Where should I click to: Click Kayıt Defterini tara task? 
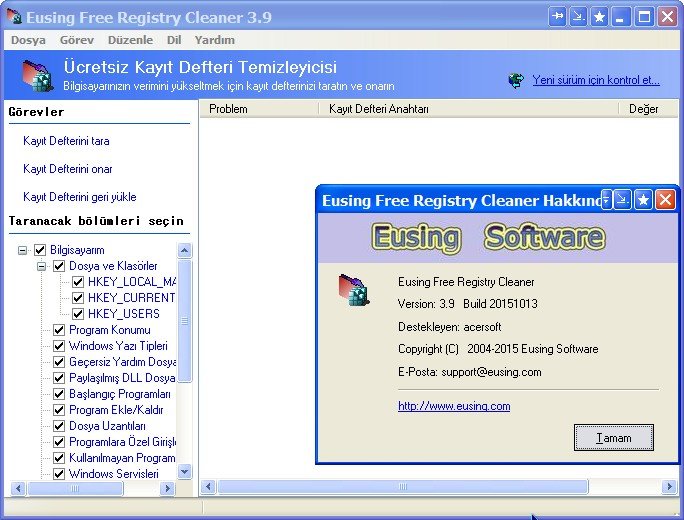tap(66, 141)
